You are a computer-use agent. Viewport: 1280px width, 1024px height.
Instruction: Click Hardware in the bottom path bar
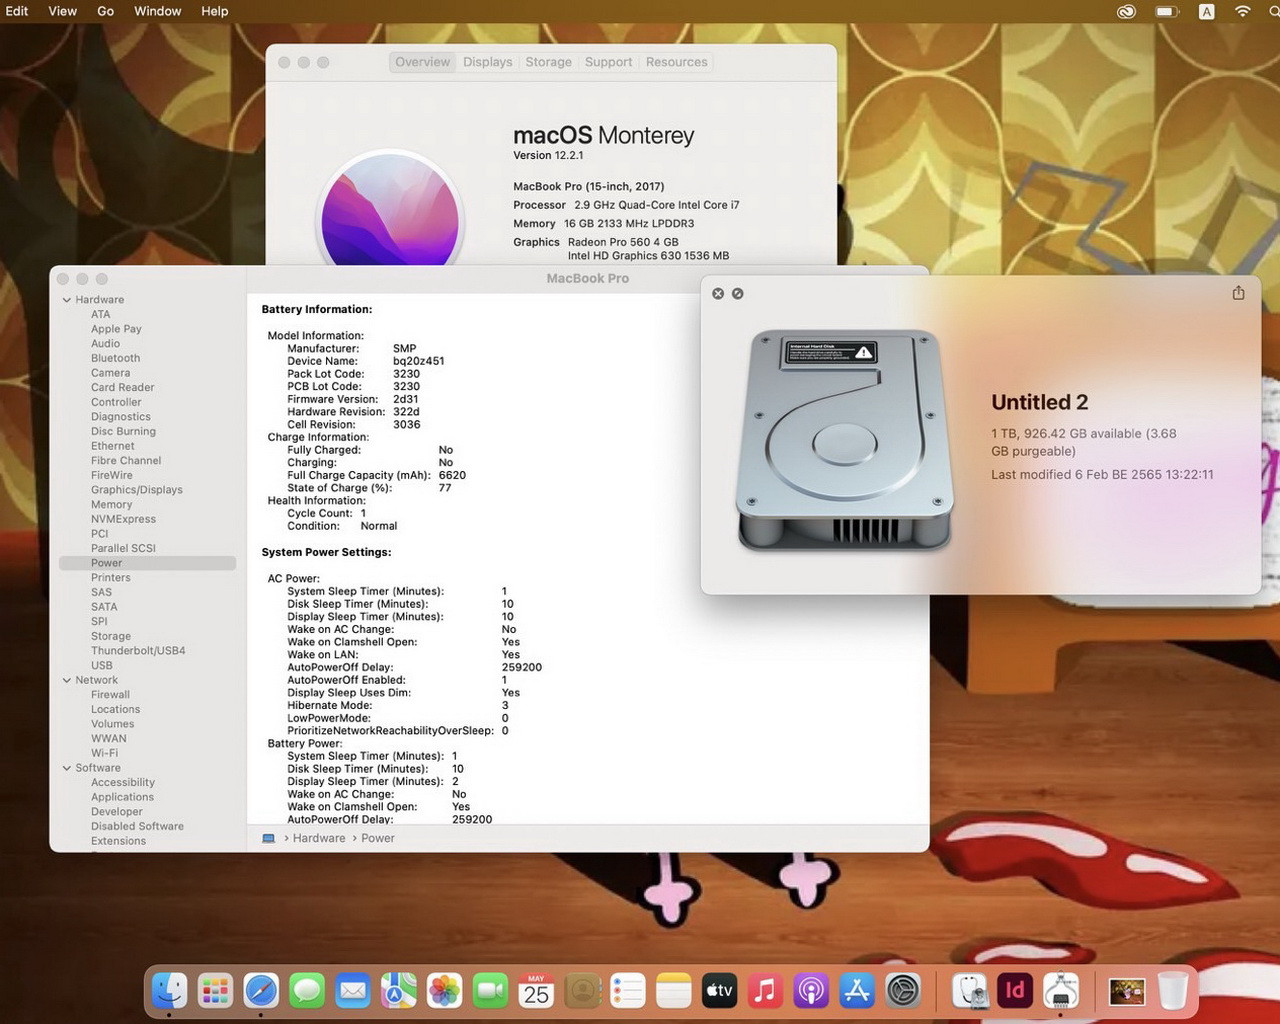[x=319, y=838]
